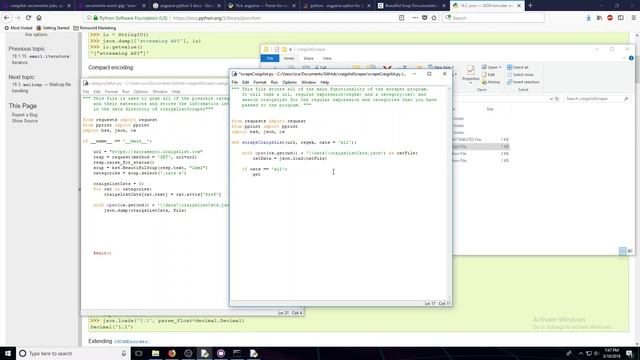Click the microphone in taskbar search
The height and width of the screenshot is (360, 640).
pos(124,353)
